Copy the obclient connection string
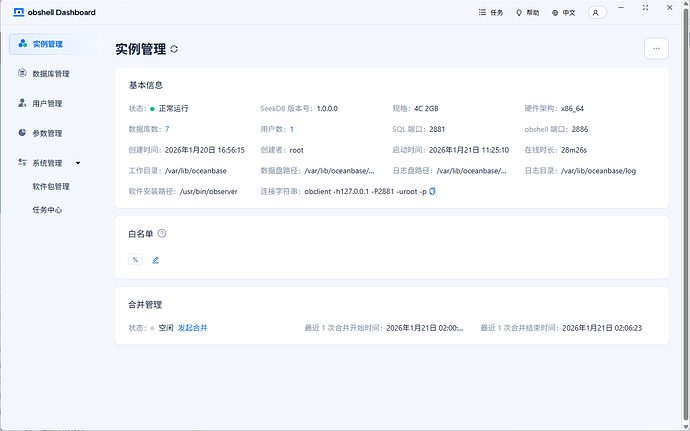 [x=432, y=191]
